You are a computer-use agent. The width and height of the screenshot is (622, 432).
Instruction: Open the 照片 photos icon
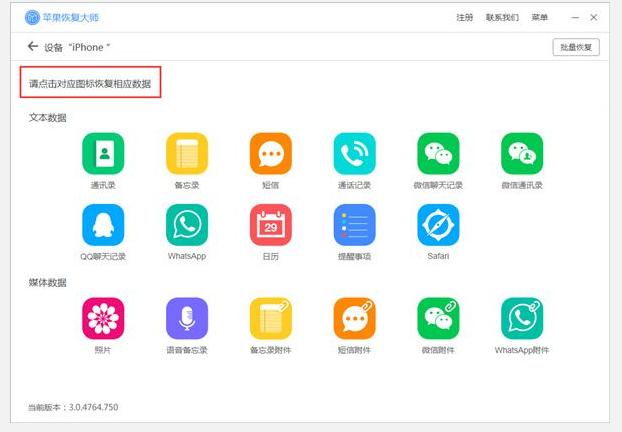pos(103,319)
